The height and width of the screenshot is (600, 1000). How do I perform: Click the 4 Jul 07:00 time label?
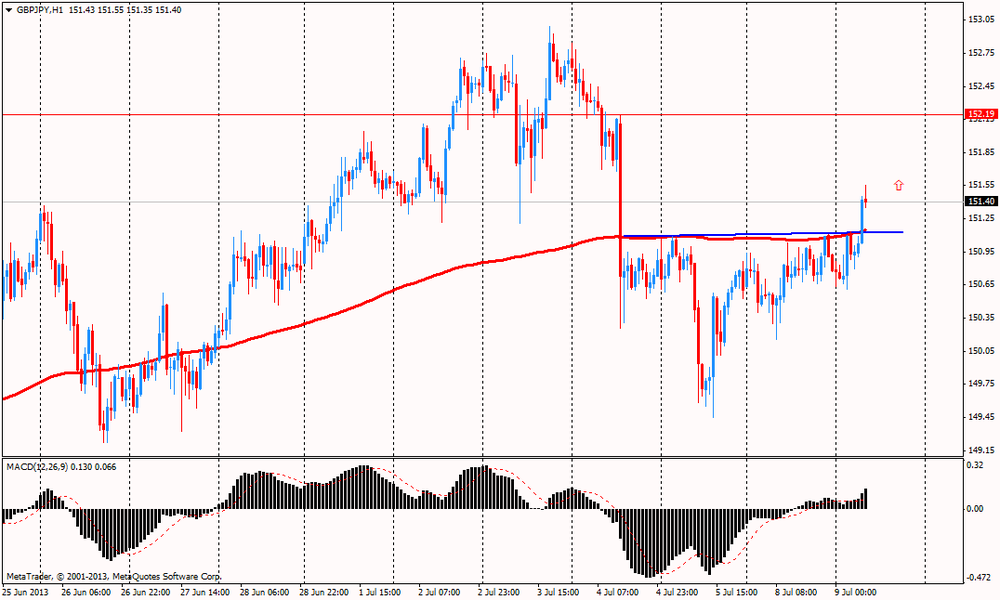click(618, 592)
